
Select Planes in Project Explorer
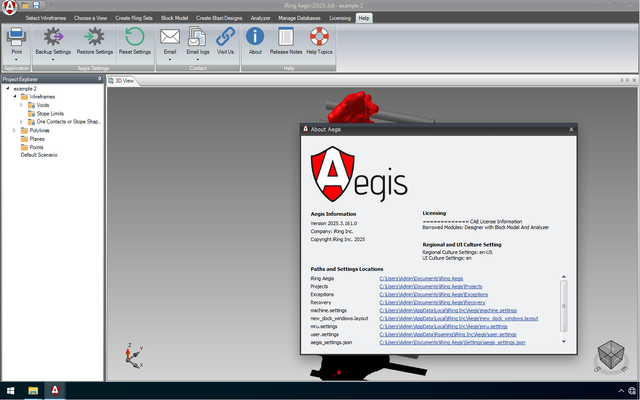pos(37,139)
